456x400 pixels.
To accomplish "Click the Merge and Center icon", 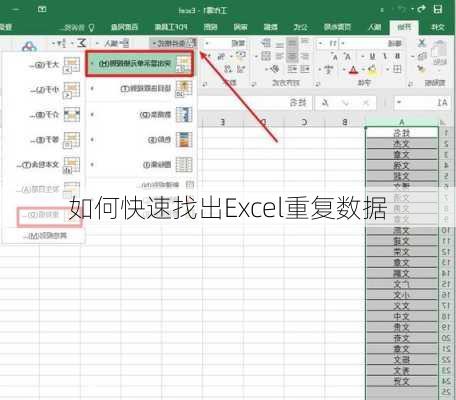I will (265, 55).
